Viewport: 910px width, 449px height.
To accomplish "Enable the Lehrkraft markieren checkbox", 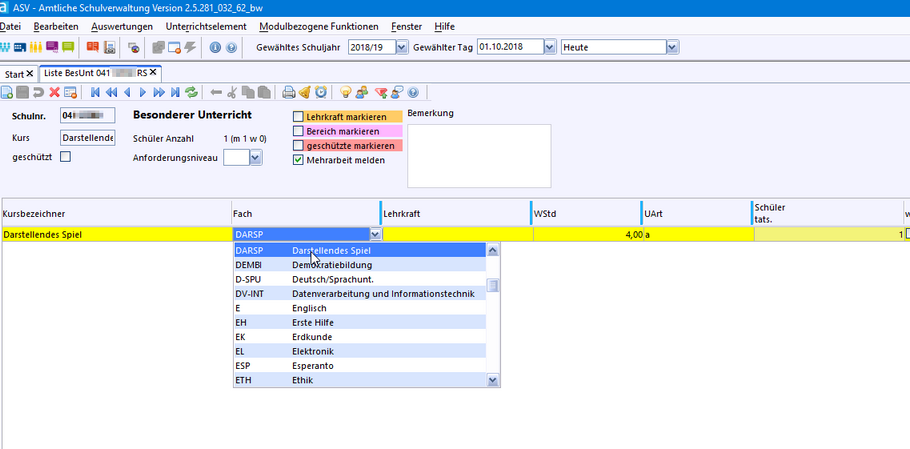I will tap(298, 117).
